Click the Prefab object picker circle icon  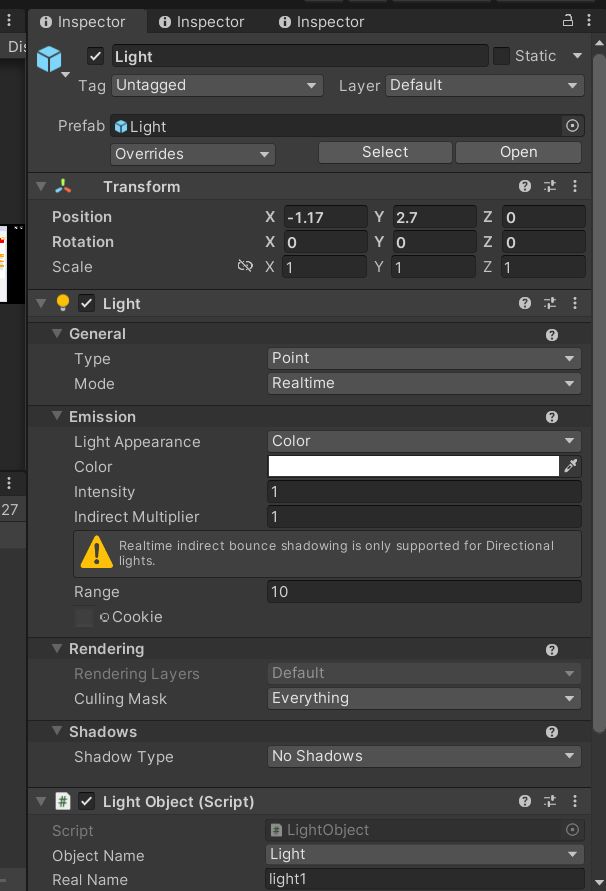(572, 126)
